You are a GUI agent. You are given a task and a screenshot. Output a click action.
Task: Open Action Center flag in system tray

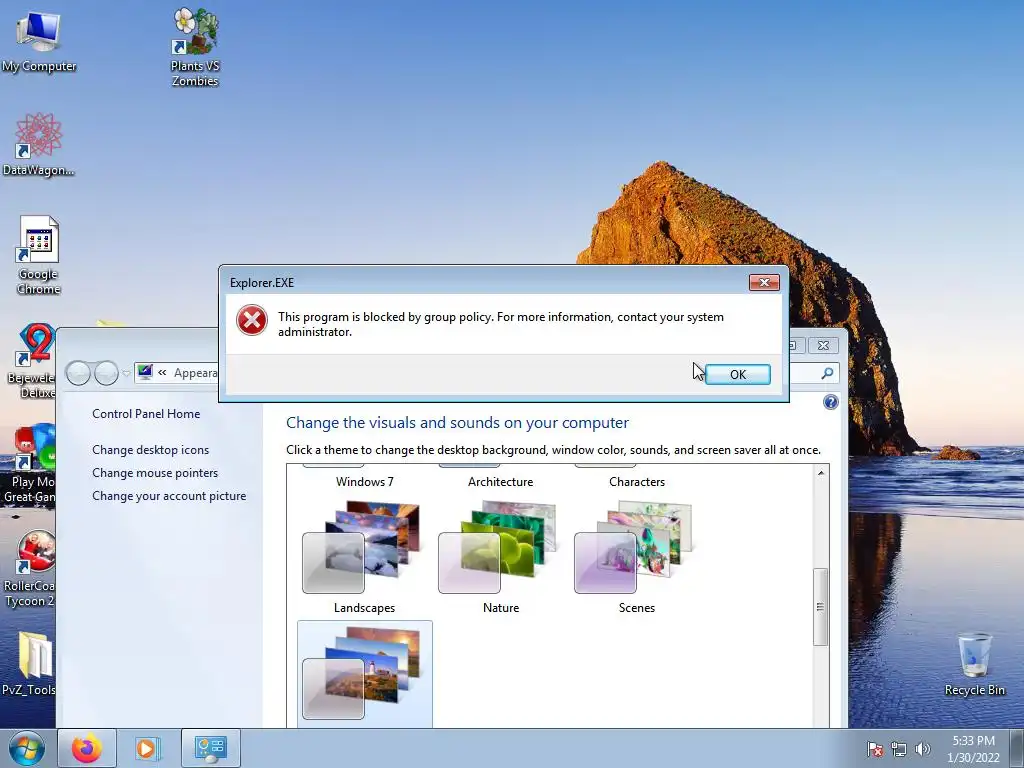(875, 749)
